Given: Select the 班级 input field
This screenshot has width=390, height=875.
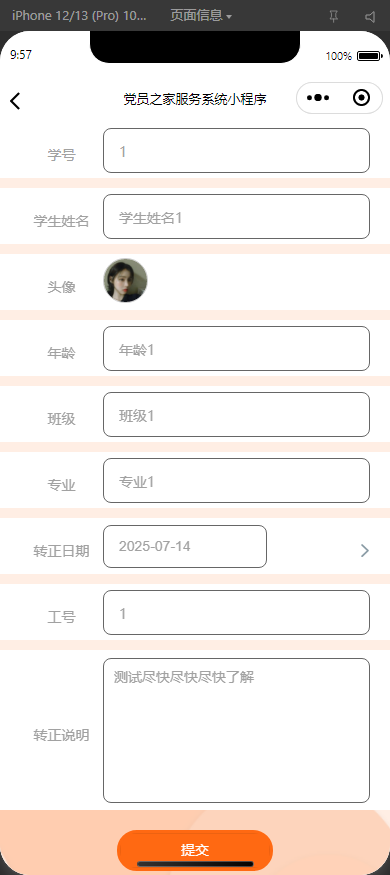Looking at the screenshot, I should click(237, 415).
